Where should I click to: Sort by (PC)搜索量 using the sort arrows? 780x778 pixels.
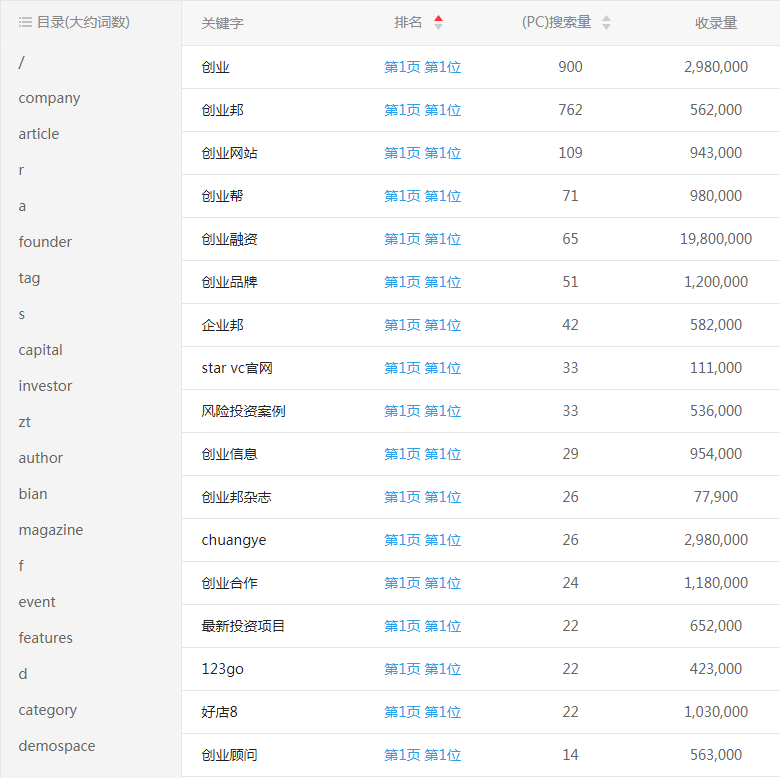tap(606, 23)
